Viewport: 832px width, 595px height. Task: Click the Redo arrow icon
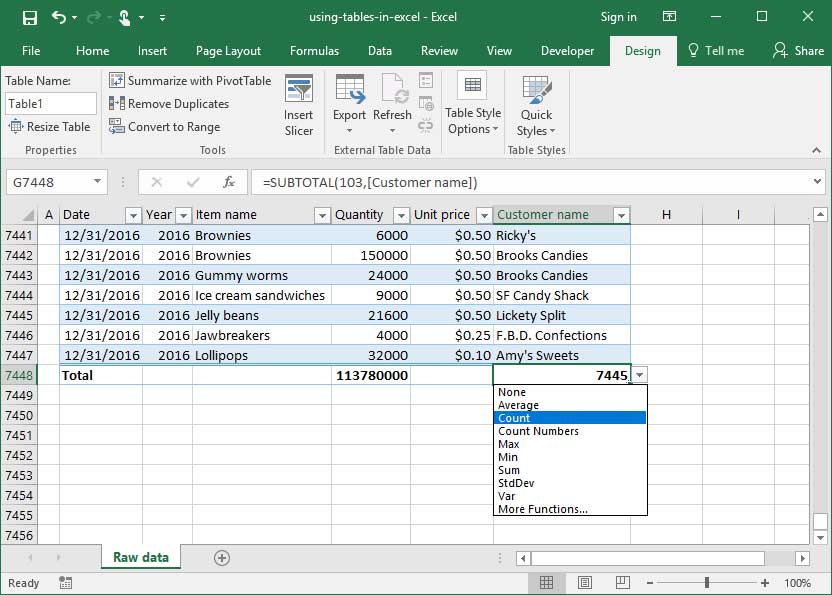click(x=93, y=18)
